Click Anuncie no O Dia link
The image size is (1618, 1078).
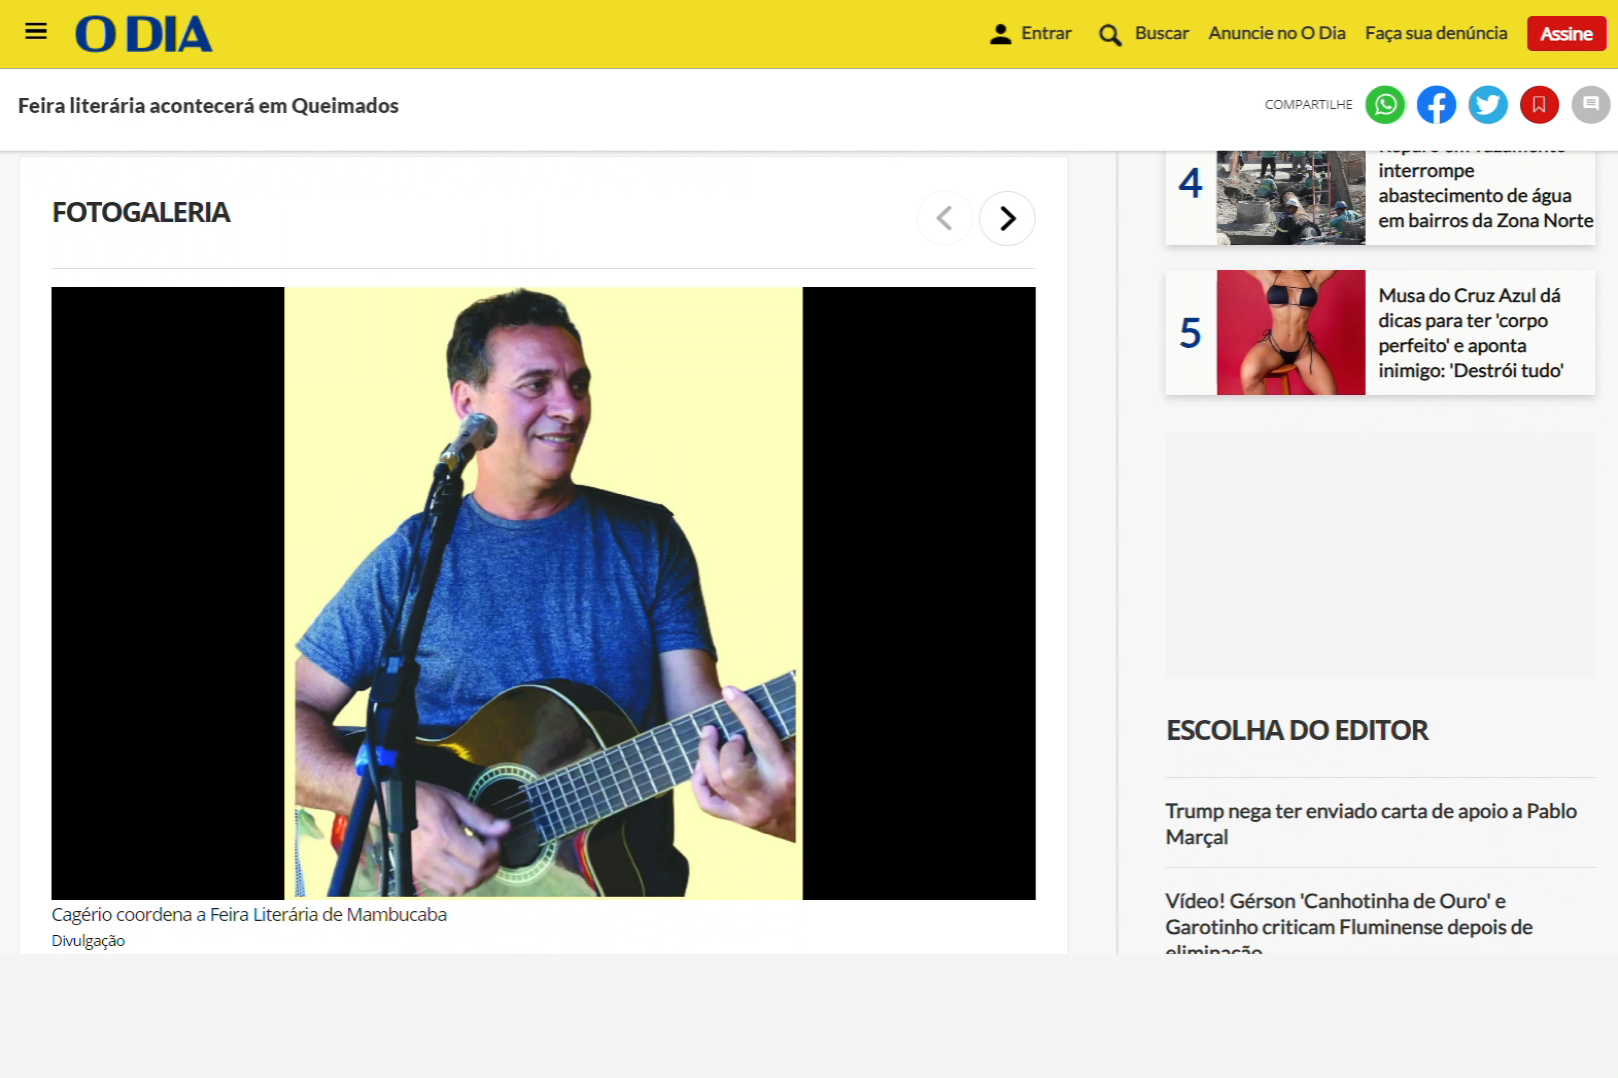[1276, 33]
